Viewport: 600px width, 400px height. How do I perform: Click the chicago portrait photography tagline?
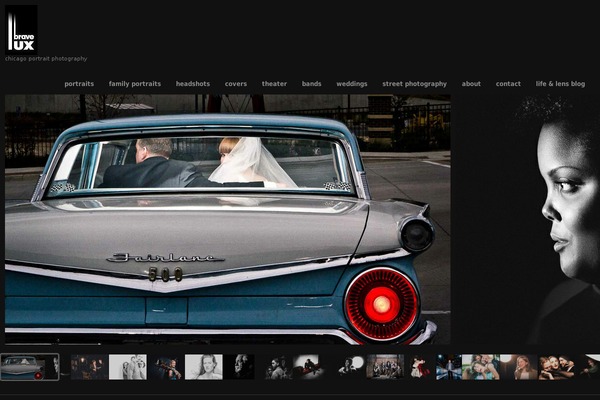coord(46,59)
